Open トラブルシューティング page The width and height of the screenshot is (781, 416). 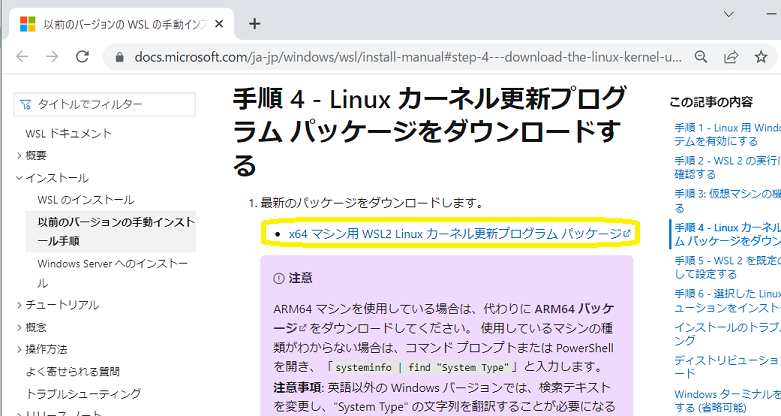point(83,394)
